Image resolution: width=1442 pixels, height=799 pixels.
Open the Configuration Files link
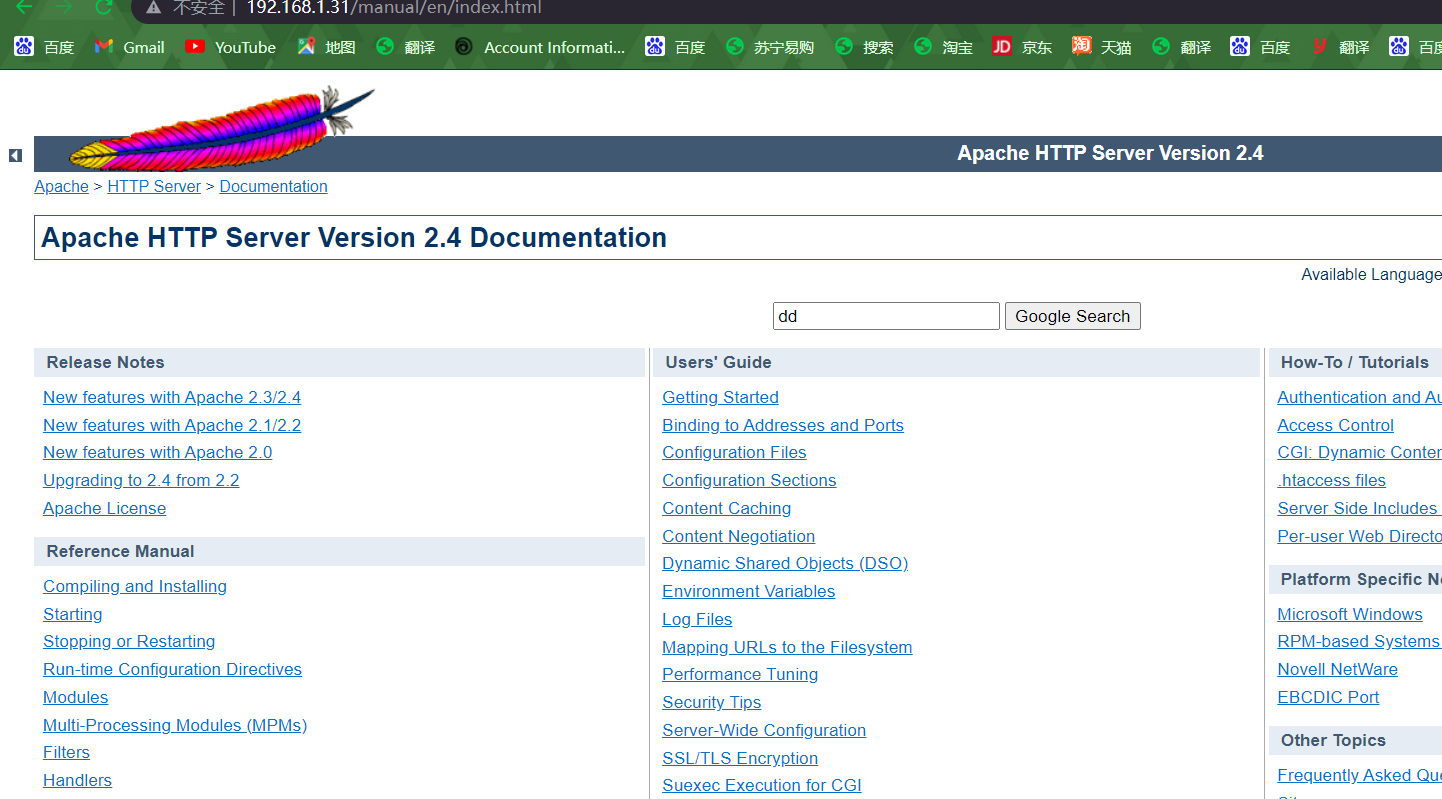tap(734, 452)
